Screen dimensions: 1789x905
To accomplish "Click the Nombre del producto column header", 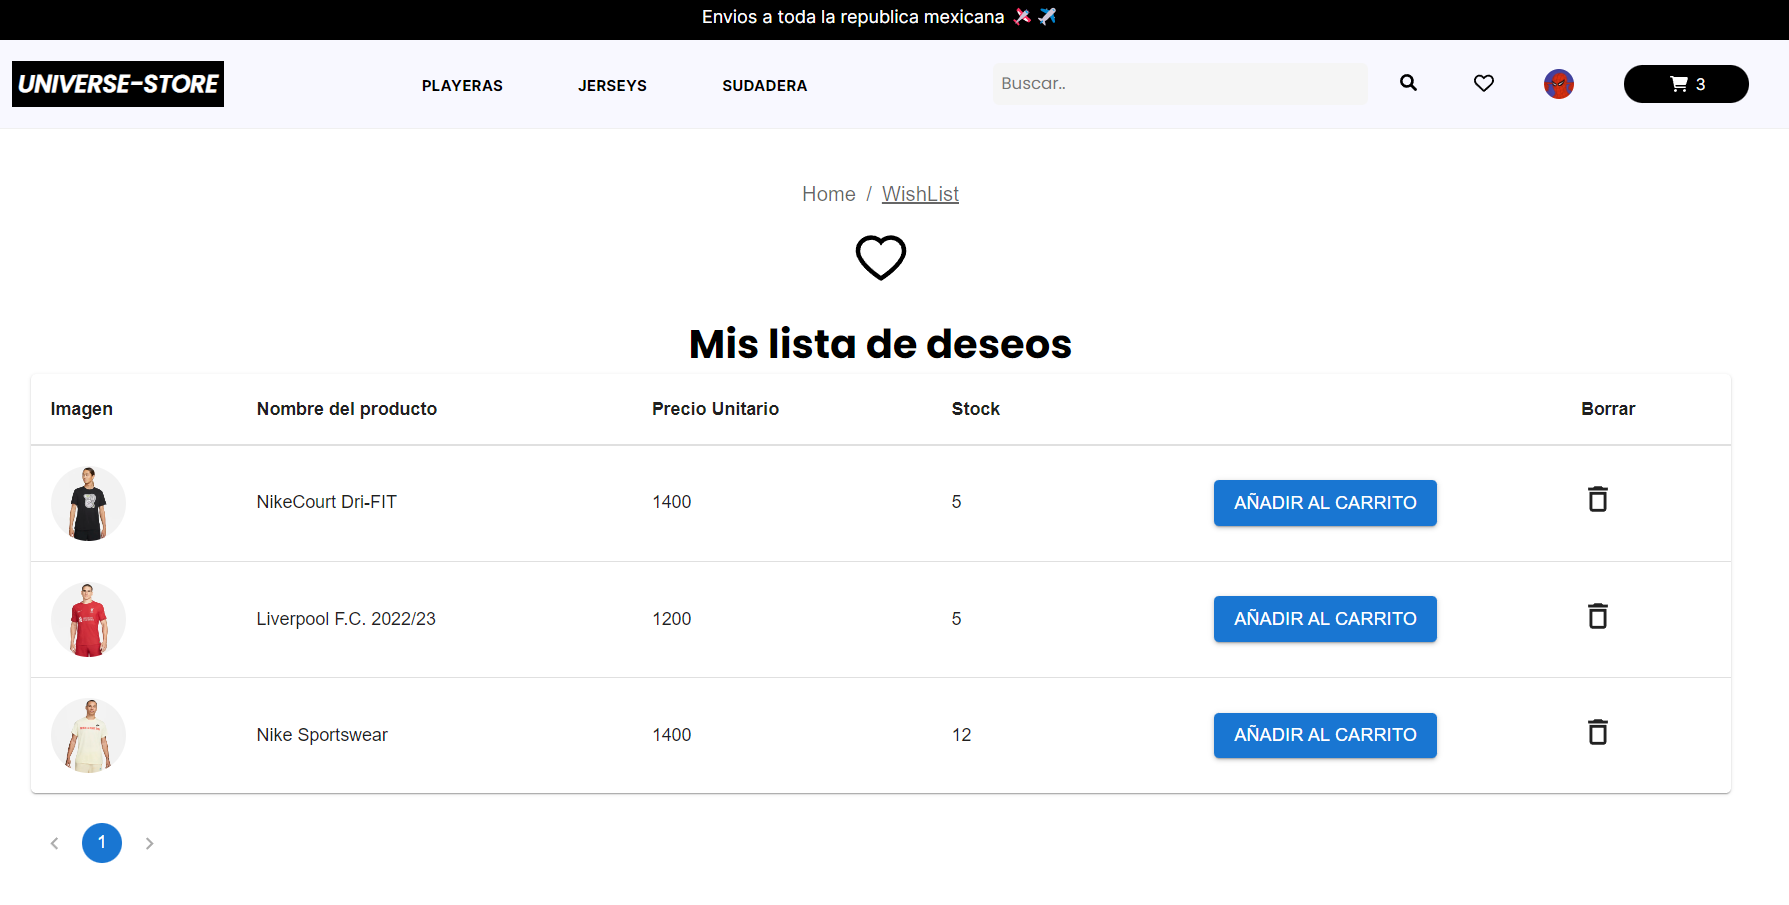I will [x=347, y=409].
